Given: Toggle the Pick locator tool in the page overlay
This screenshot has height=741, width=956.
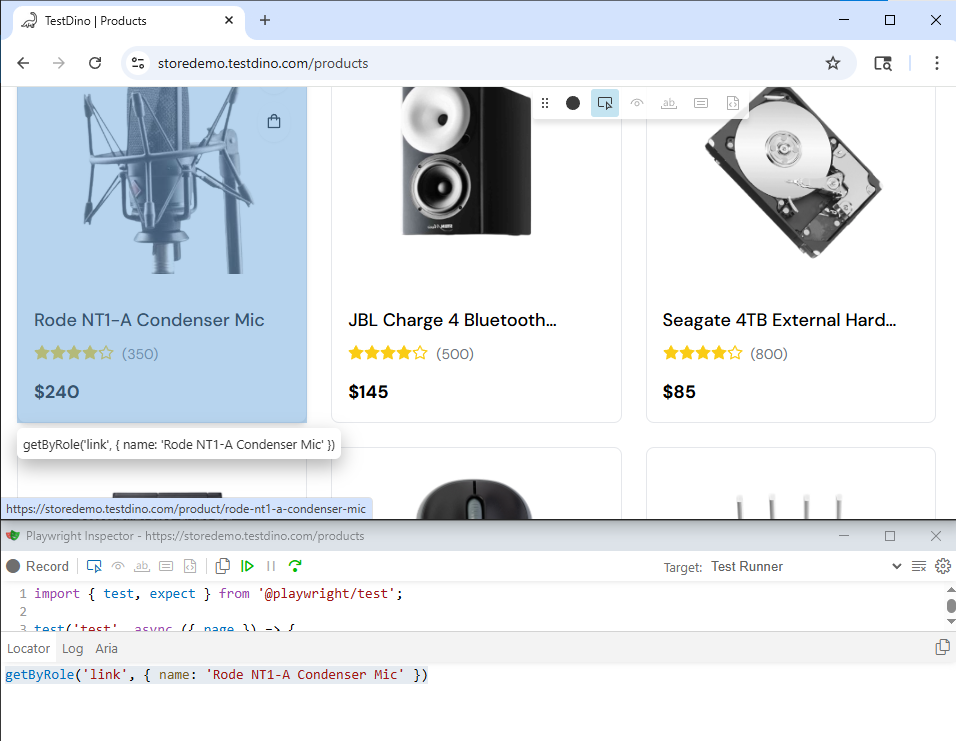Looking at the screenshot, I should 604,103.
